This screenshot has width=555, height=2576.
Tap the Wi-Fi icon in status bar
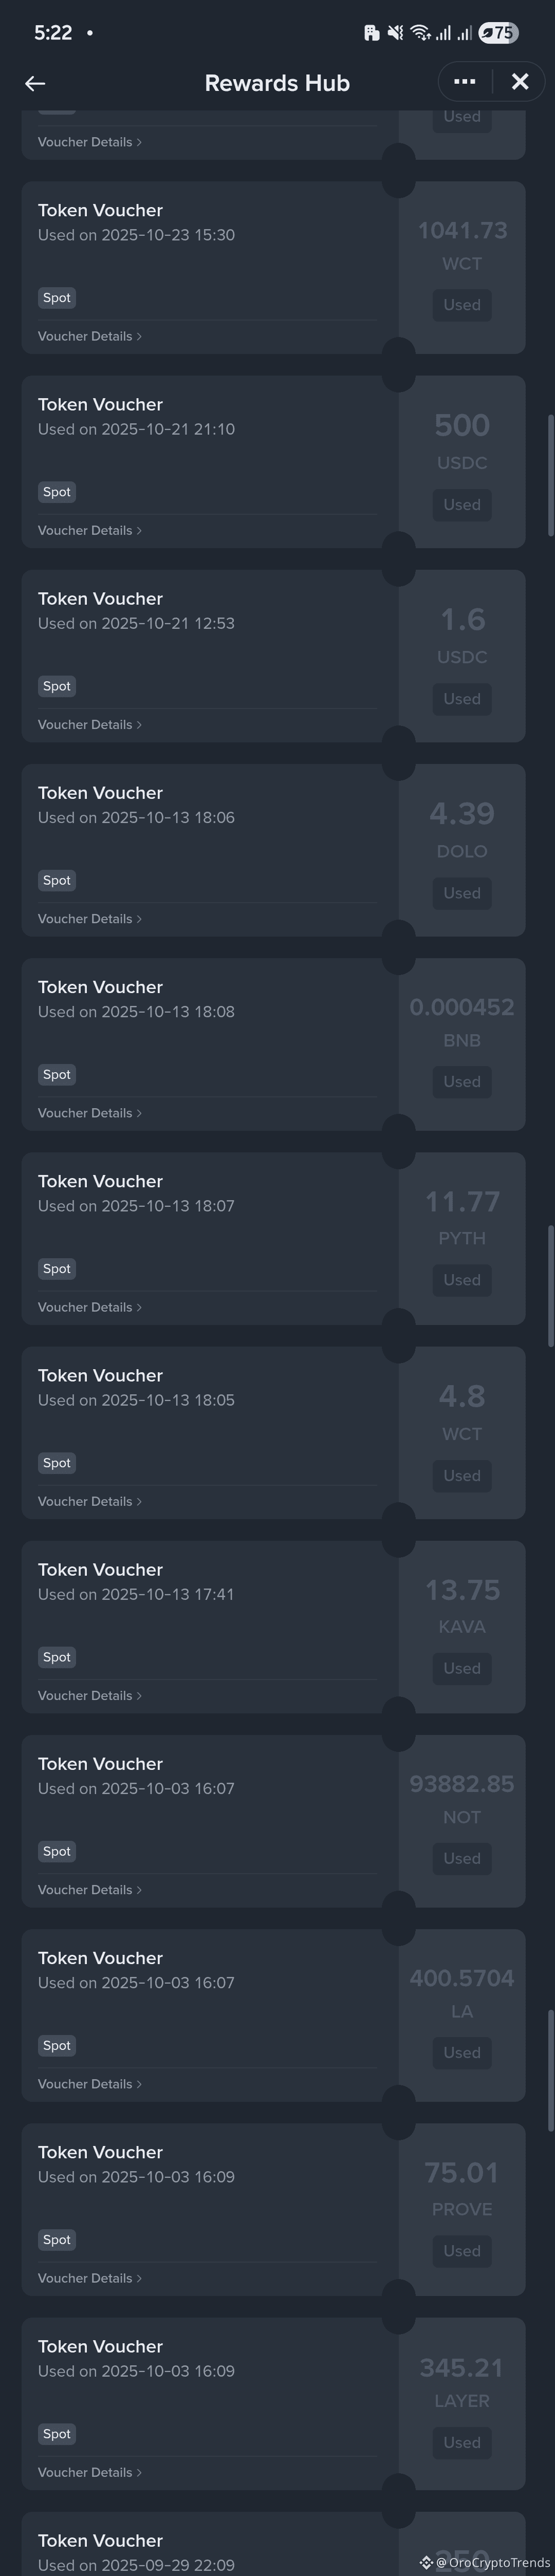click(420, 33)
